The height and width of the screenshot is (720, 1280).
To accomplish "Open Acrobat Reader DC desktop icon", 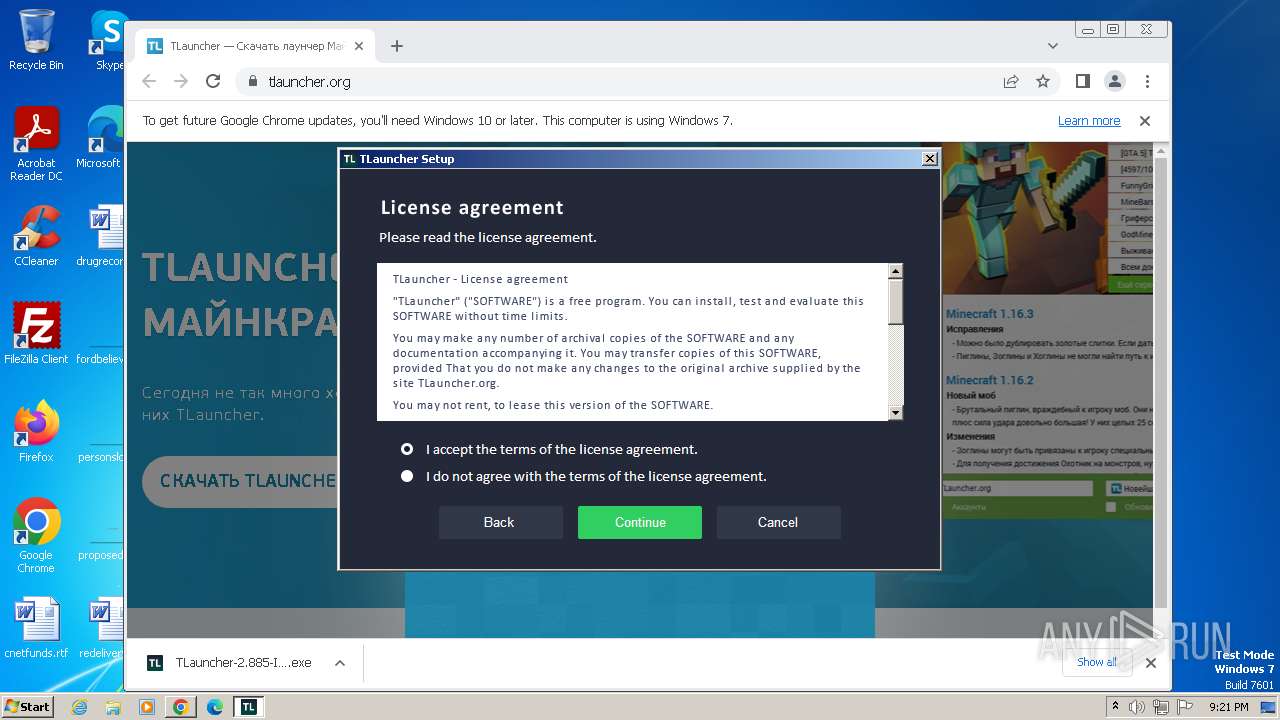I will [36, 144].
